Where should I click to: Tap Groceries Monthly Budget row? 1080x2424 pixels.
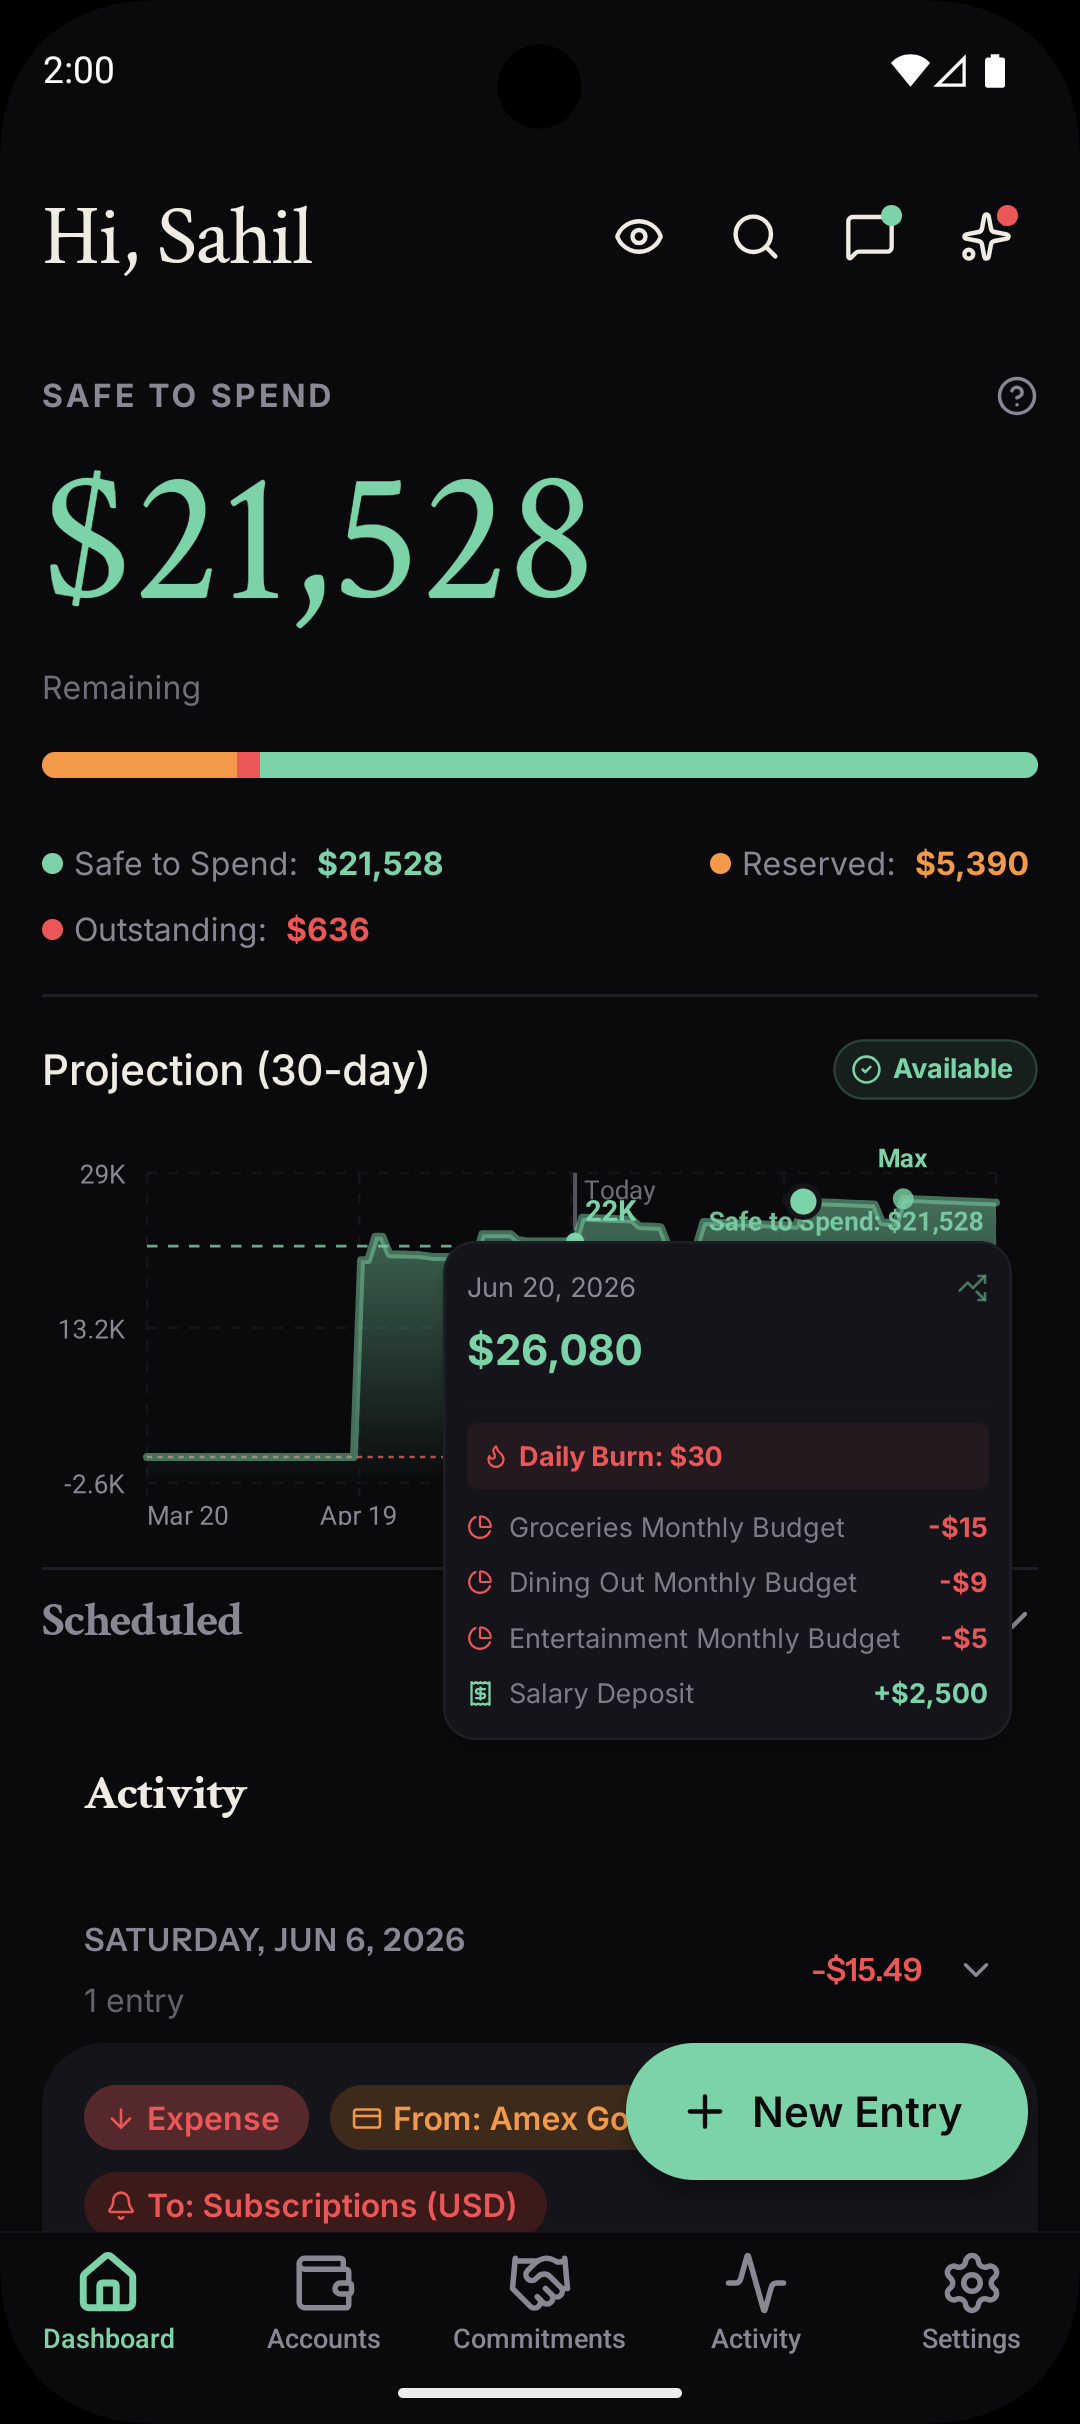[x=728, y=1527]
